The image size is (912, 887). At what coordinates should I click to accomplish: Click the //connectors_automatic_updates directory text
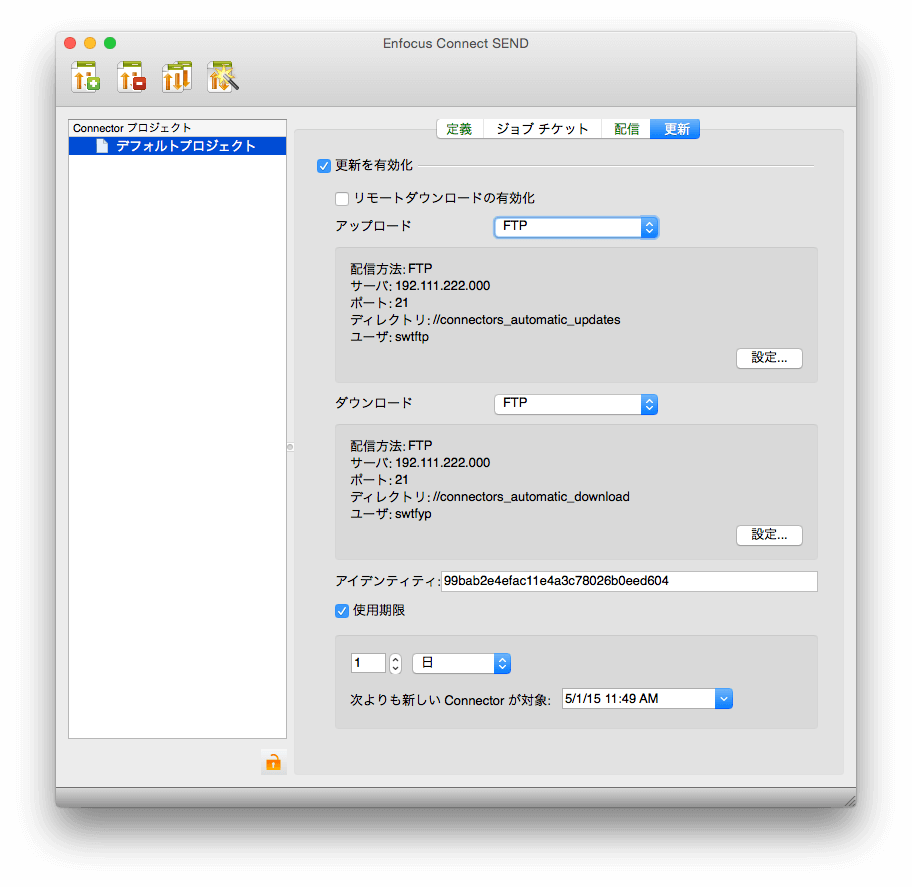526,320
